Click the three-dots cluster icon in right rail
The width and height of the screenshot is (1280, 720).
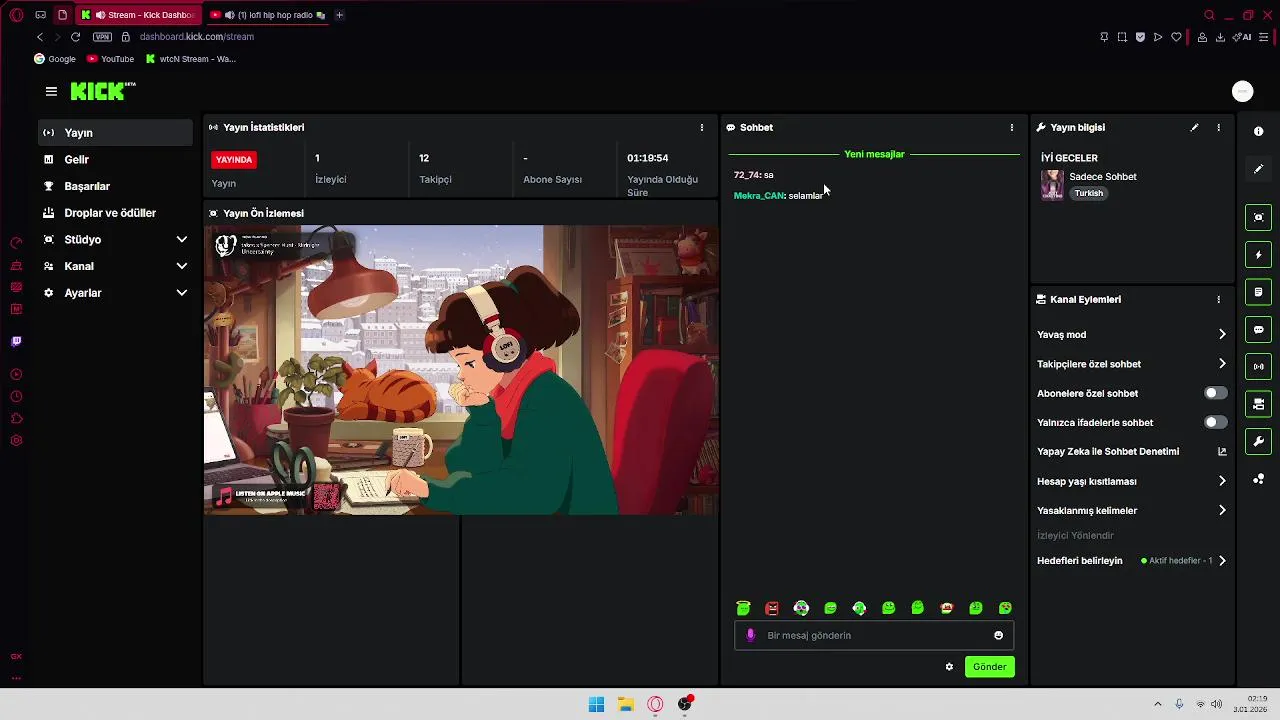1258,479
